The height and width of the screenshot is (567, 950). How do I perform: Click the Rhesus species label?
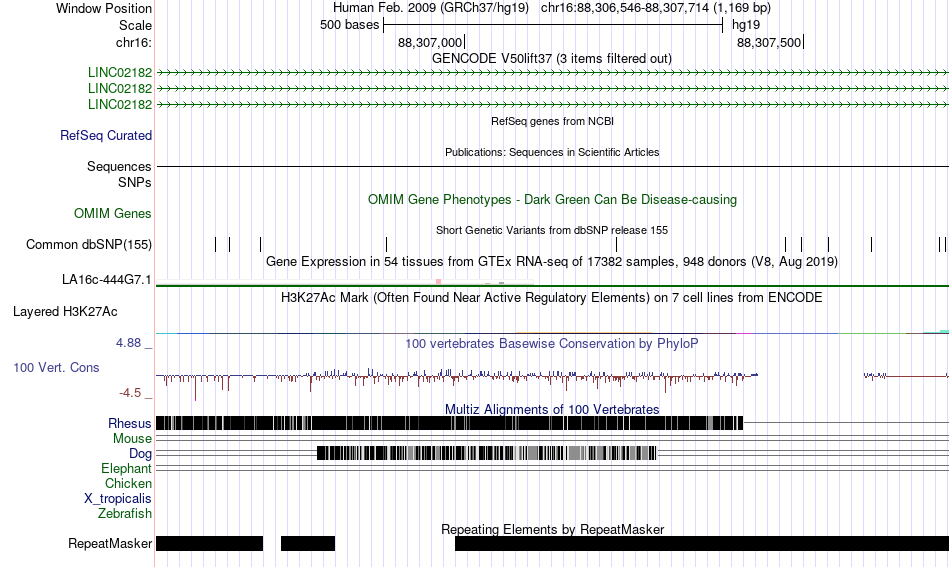[130, 423]
